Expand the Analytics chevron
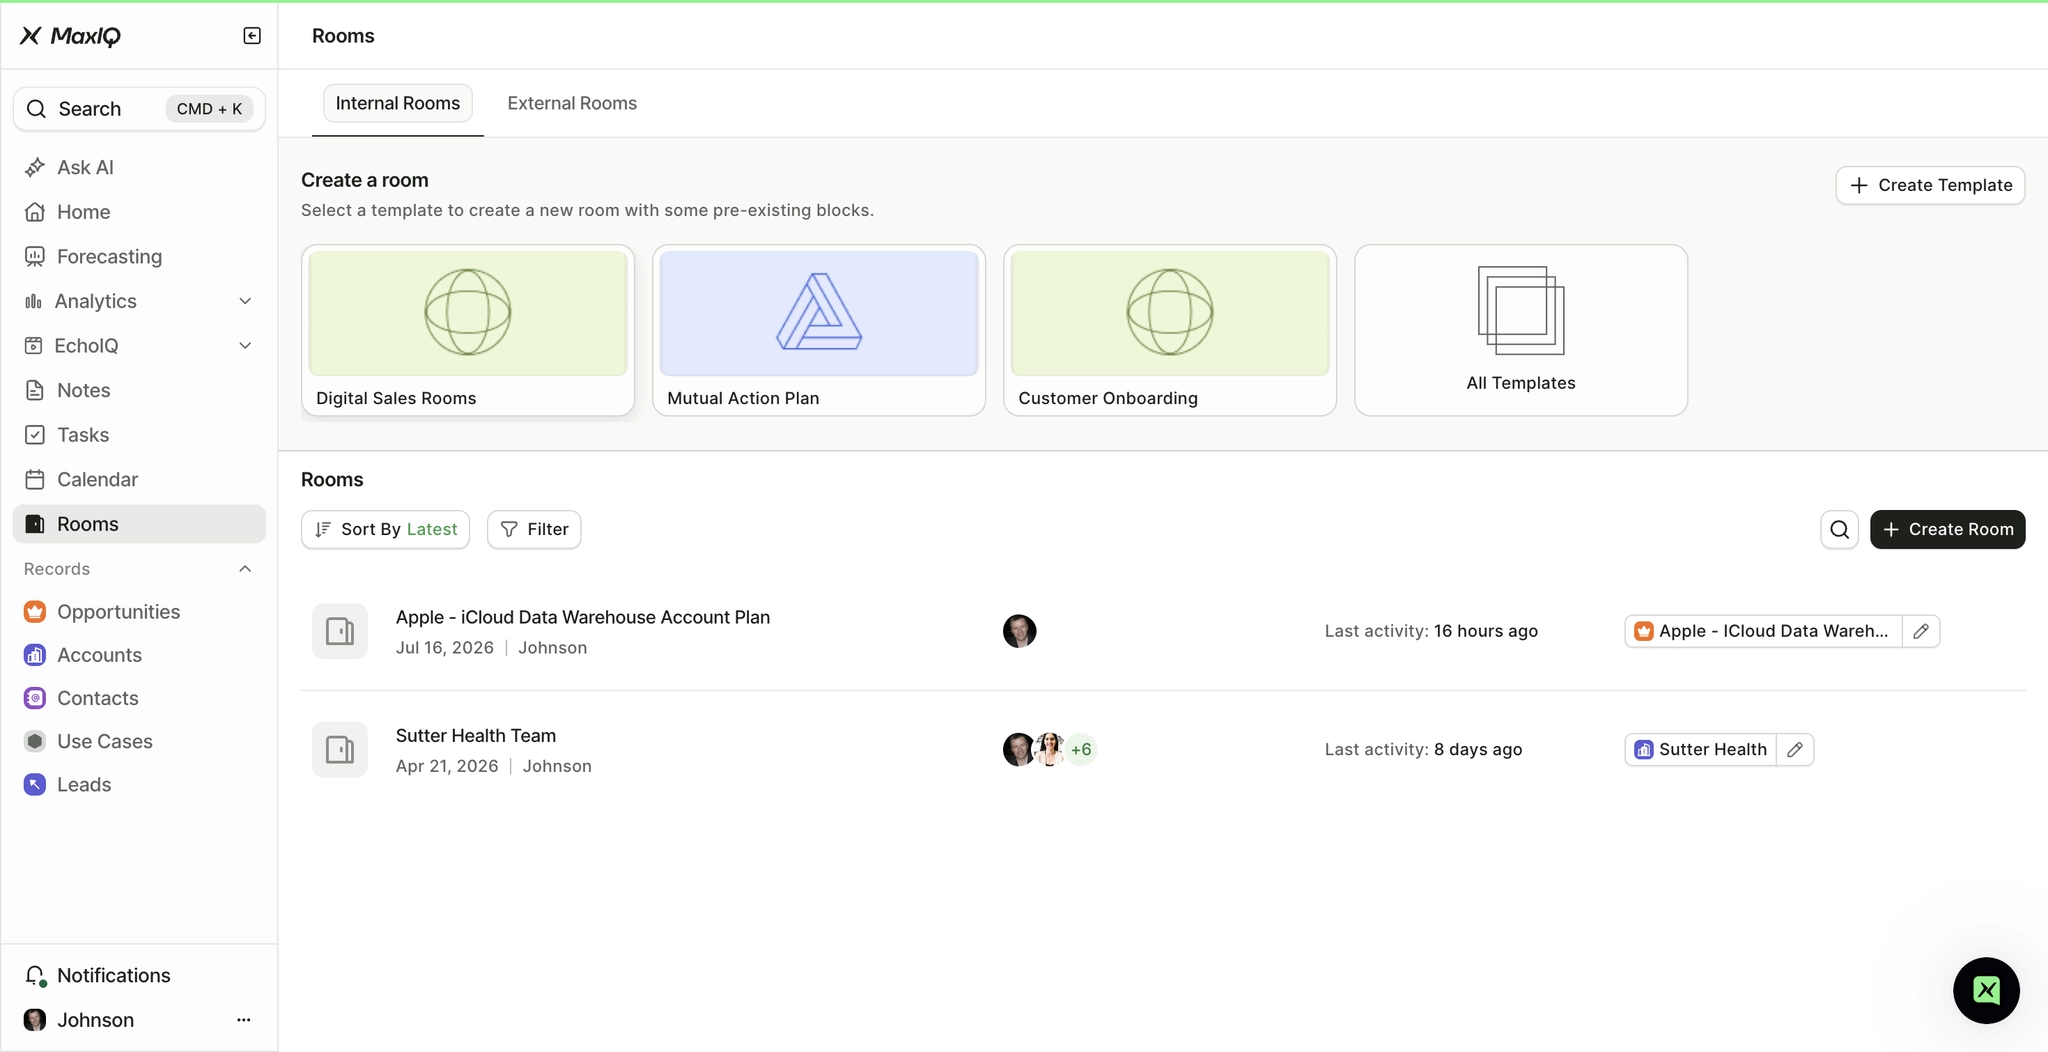 (245, 301)
